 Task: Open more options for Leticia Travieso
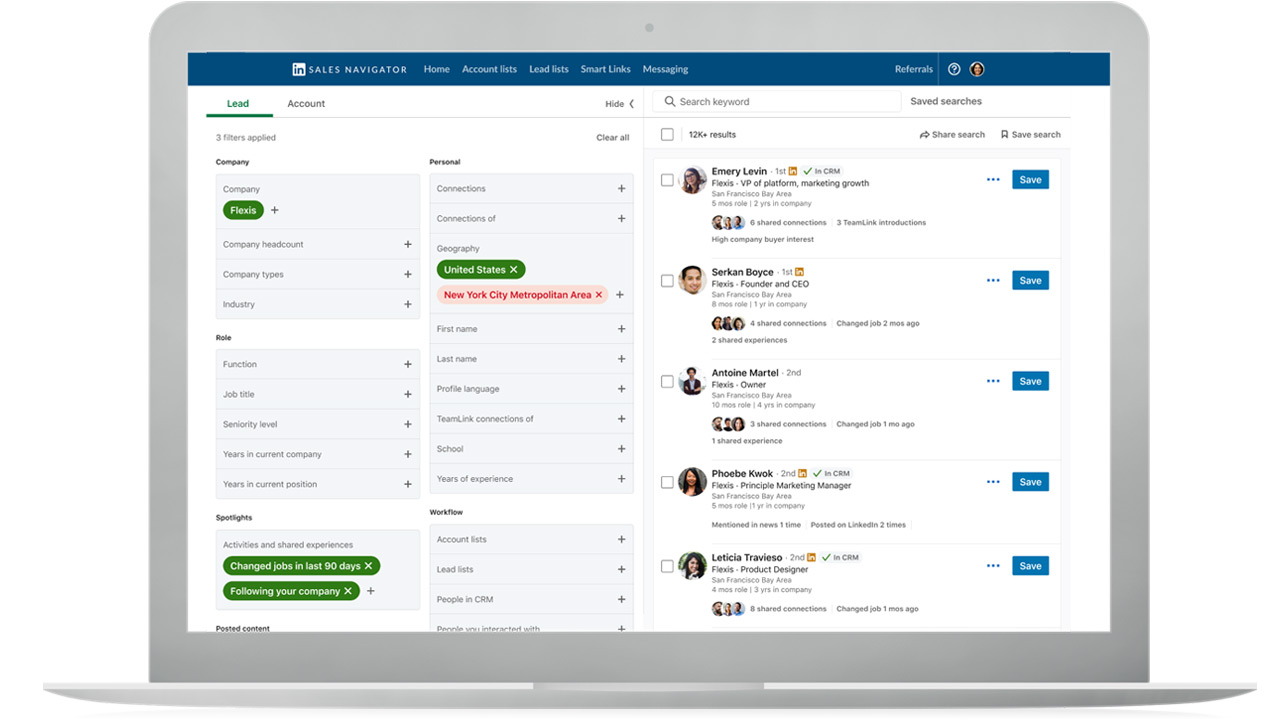pos(993,566)
